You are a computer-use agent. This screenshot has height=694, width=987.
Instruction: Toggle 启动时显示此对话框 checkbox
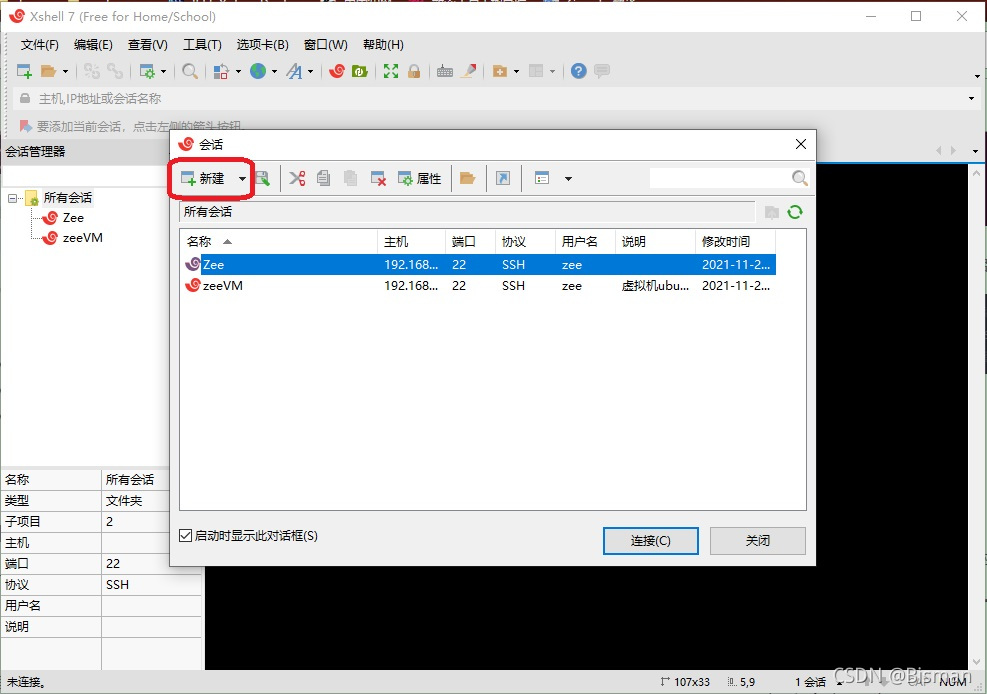tap(185, 535)
